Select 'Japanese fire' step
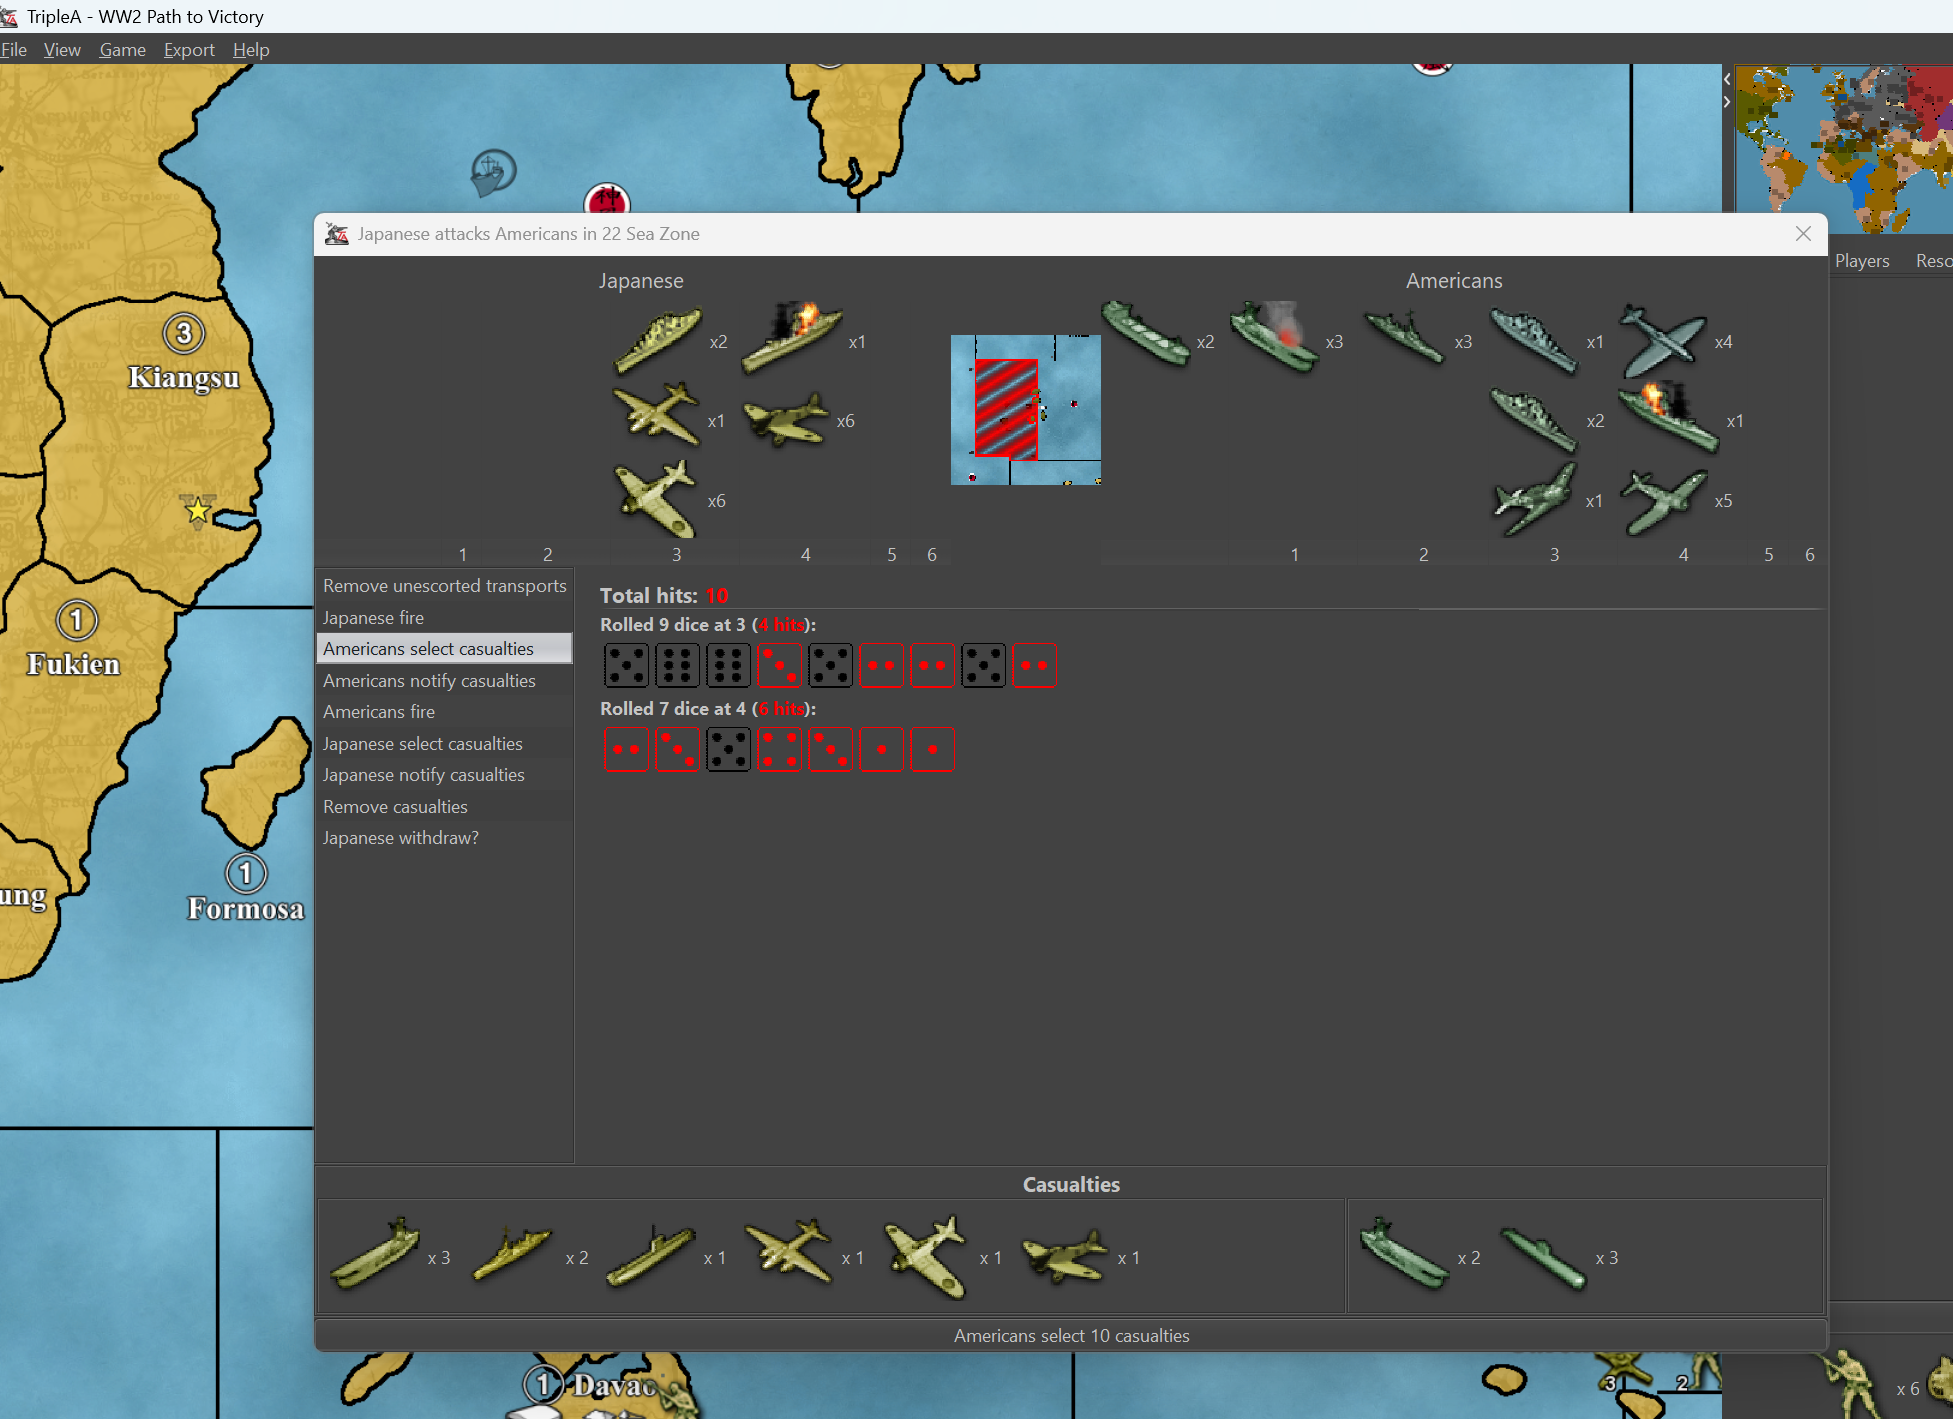 pos(444,618)
